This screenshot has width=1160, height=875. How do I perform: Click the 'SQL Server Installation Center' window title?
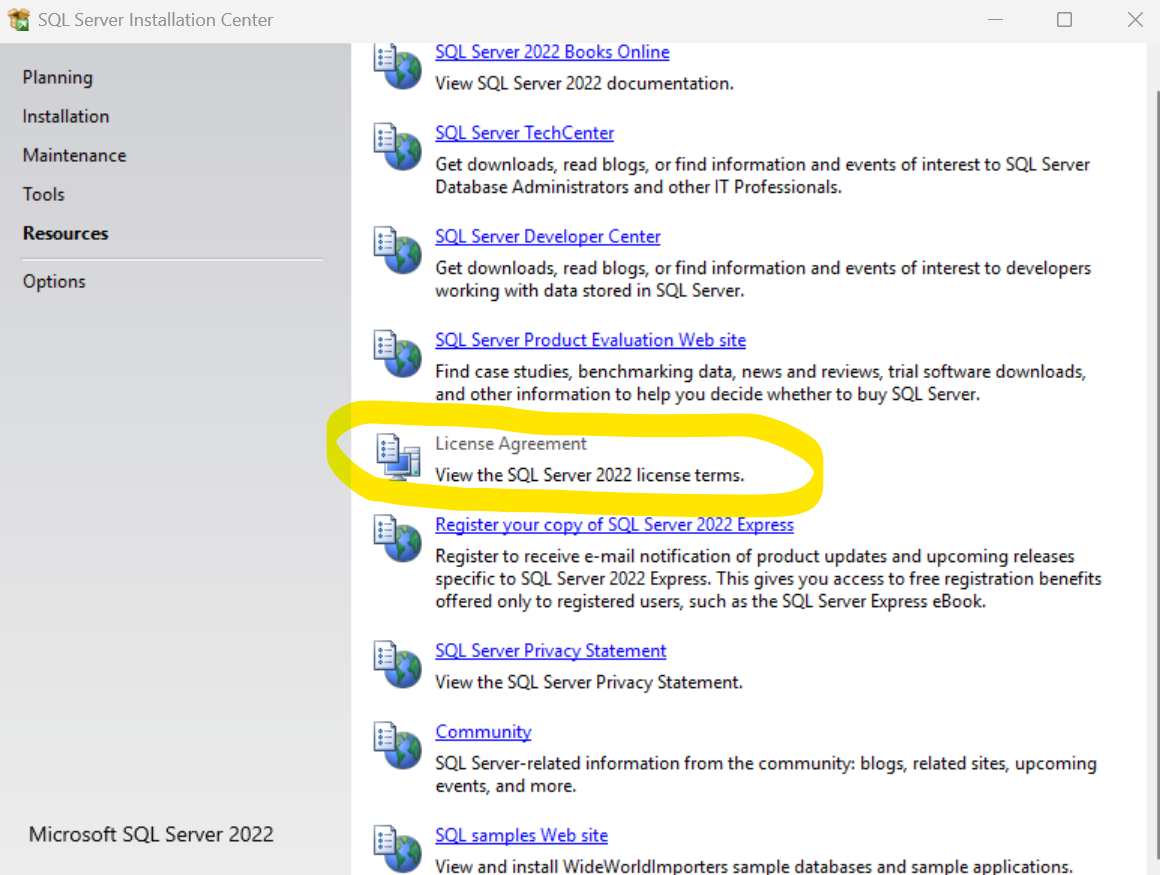coord(155,20)
